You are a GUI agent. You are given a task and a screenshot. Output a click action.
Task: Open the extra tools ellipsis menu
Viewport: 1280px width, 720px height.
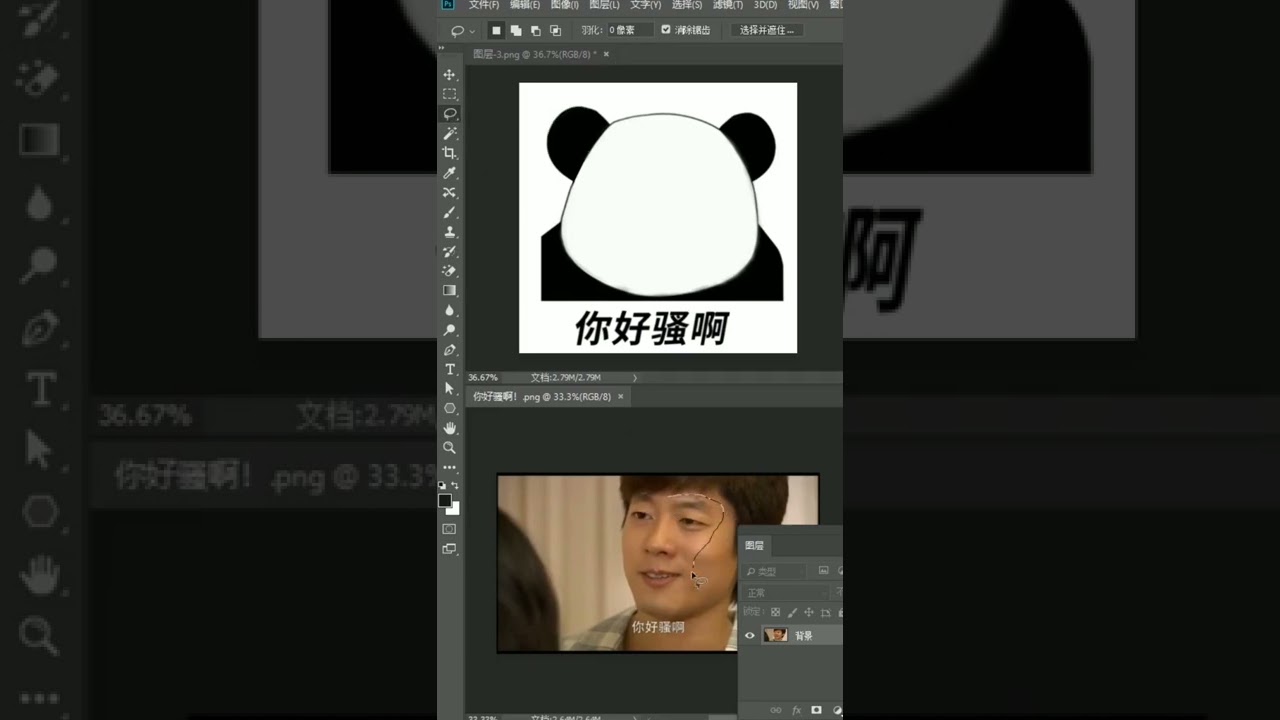[450, 467]
